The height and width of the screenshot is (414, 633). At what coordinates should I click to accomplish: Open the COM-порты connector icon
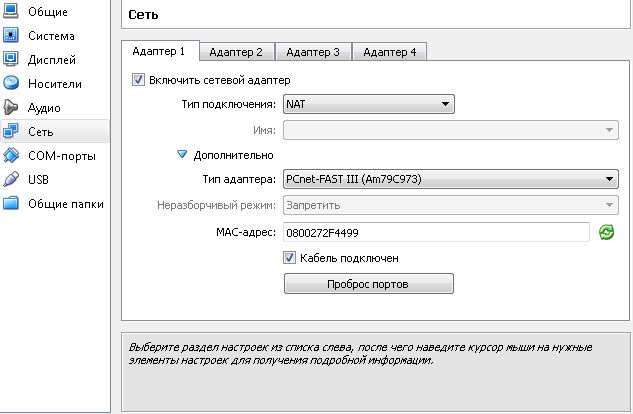pos(11,155)
